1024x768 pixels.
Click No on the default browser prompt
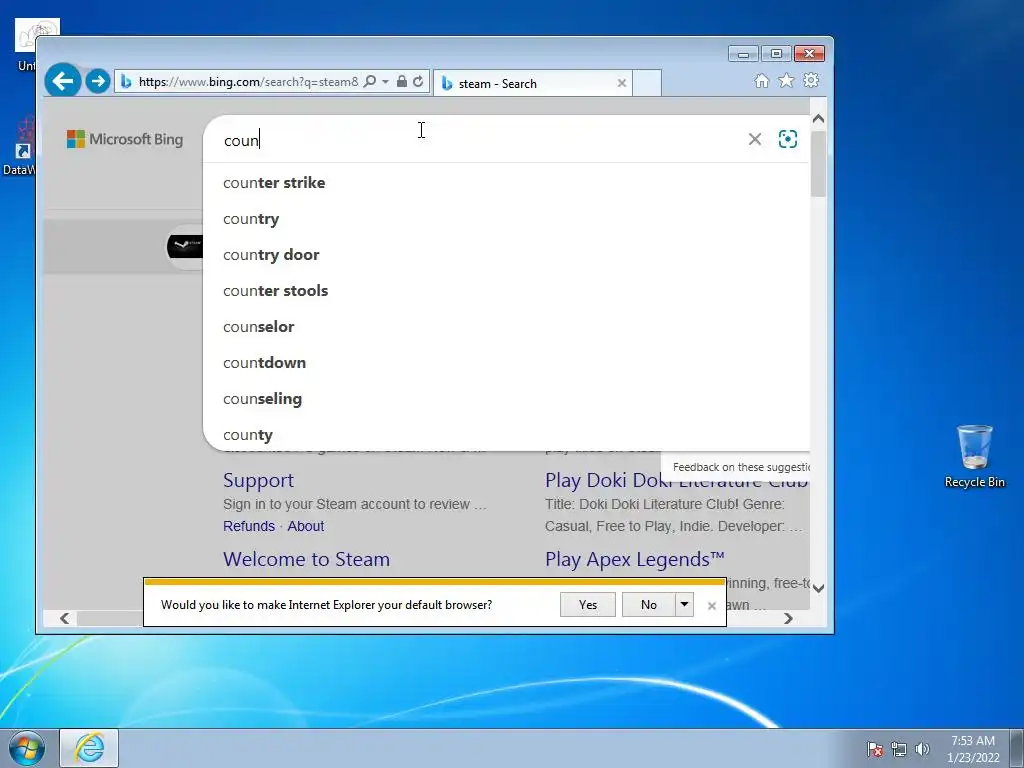[x=648, y=605]
